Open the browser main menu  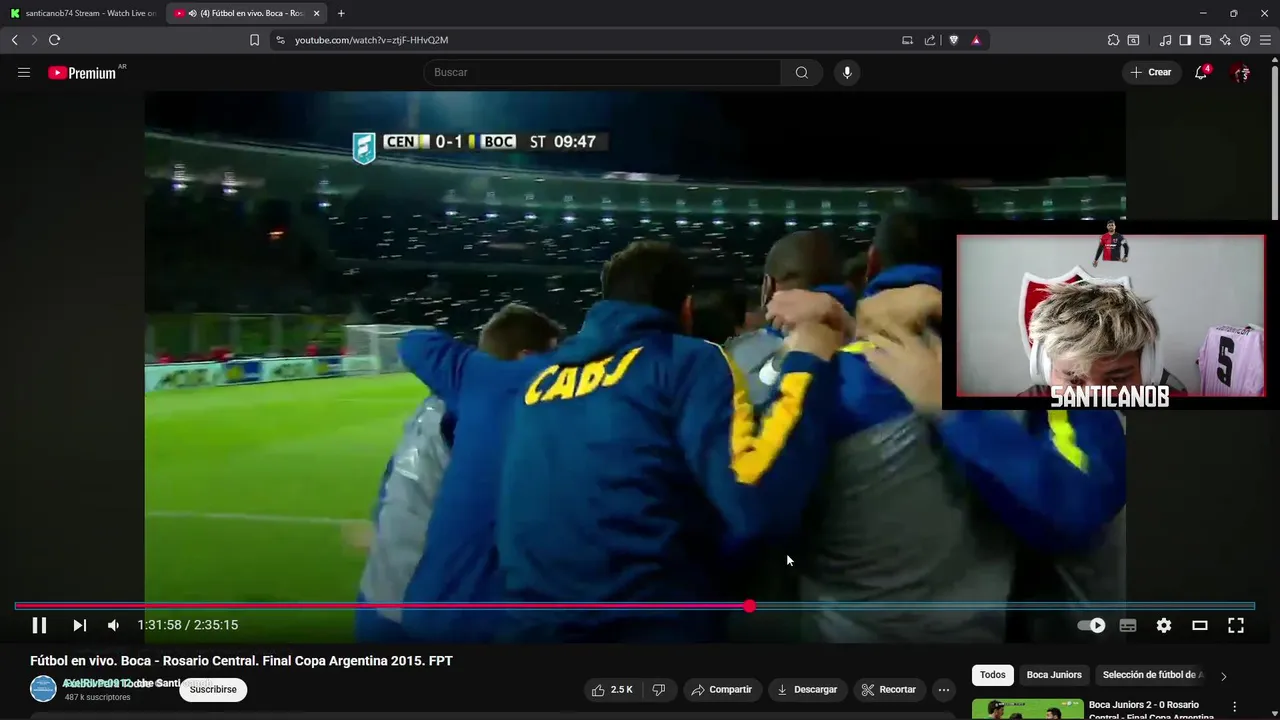[x=1265, y=40]
